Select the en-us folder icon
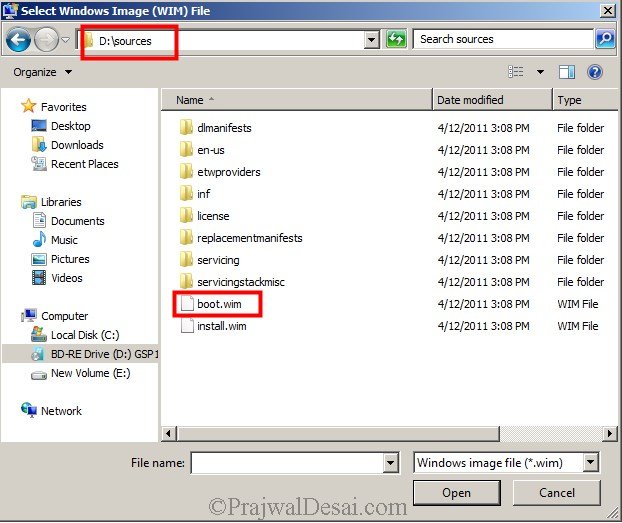This screenshot has width=622, height=523. (186, 150)
